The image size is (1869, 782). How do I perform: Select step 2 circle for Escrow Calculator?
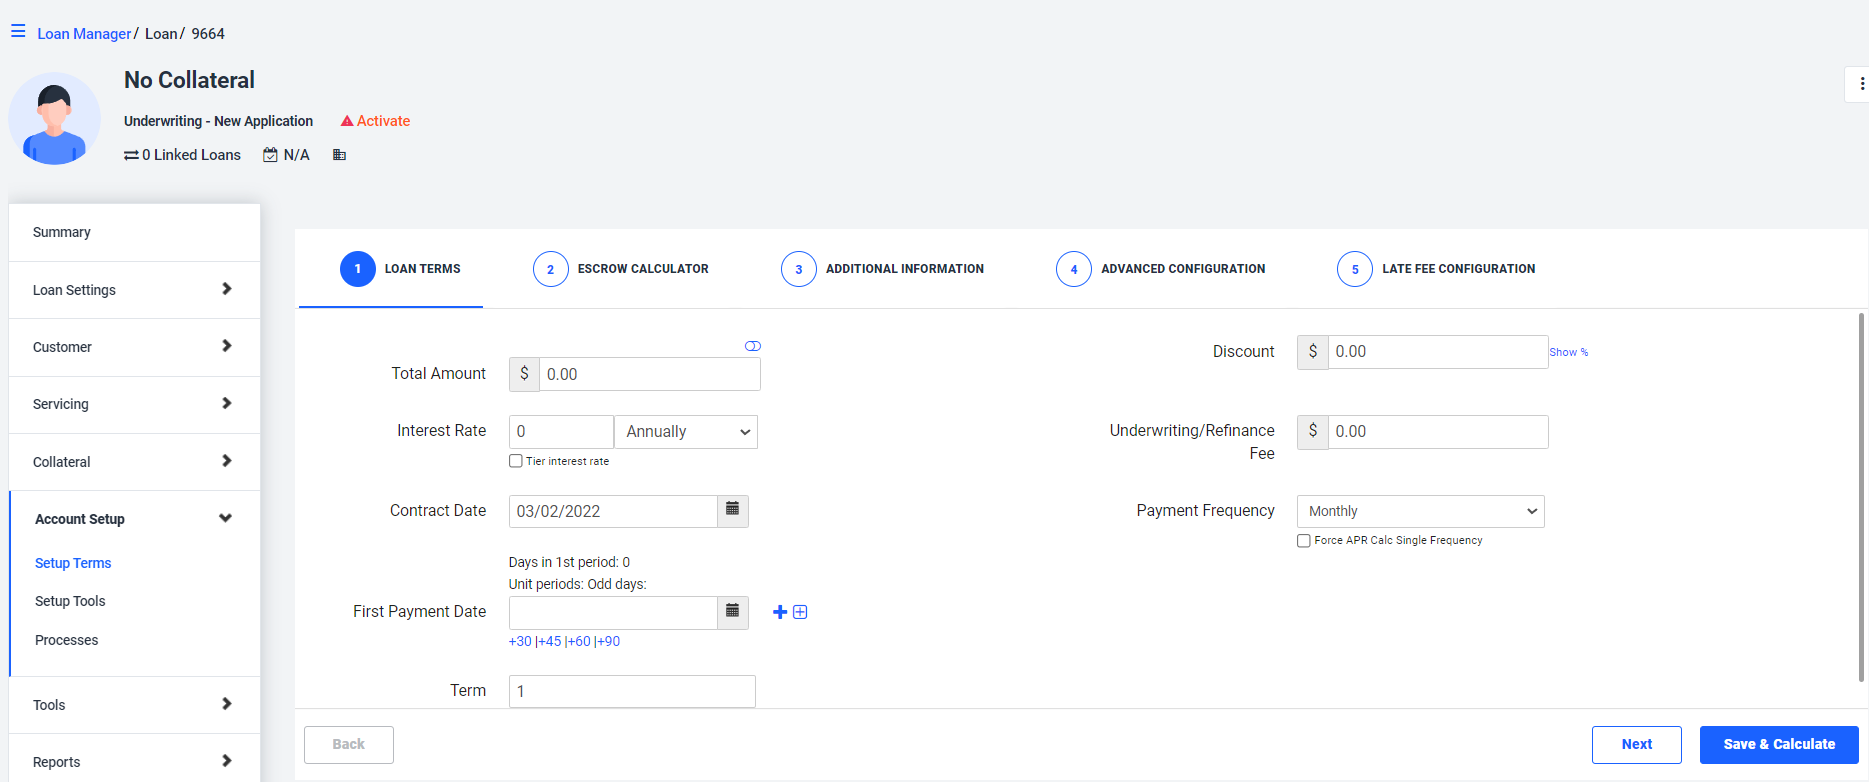[551, 269]
